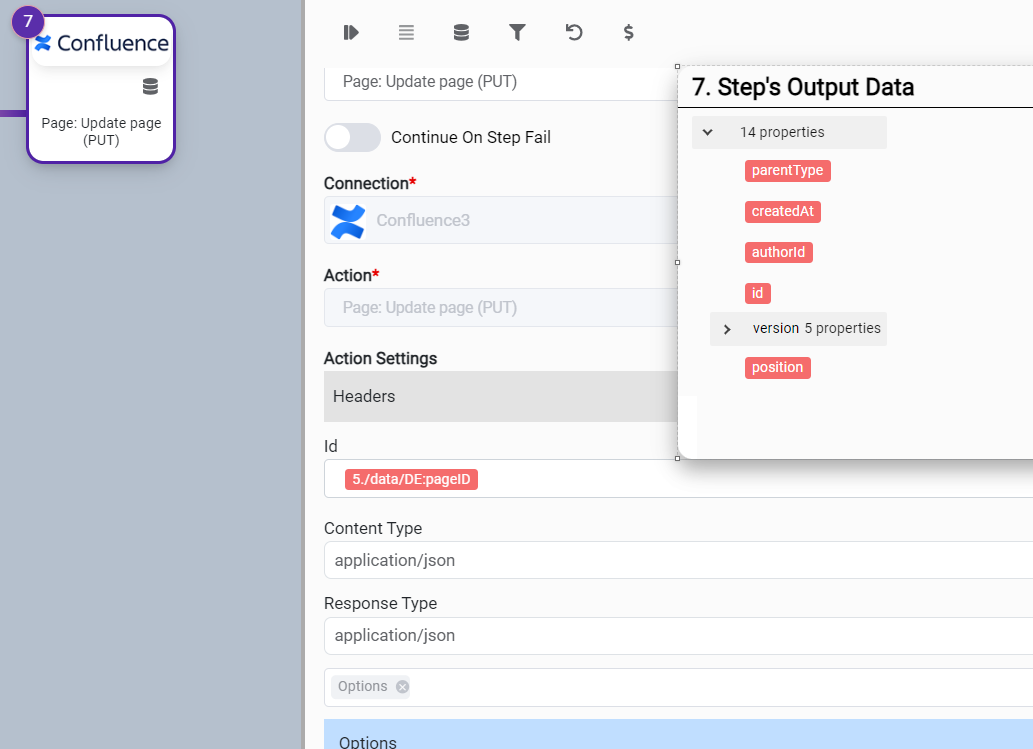Open the Action dropdown field
Screen dimensions: 1033x749
[500, 308]
